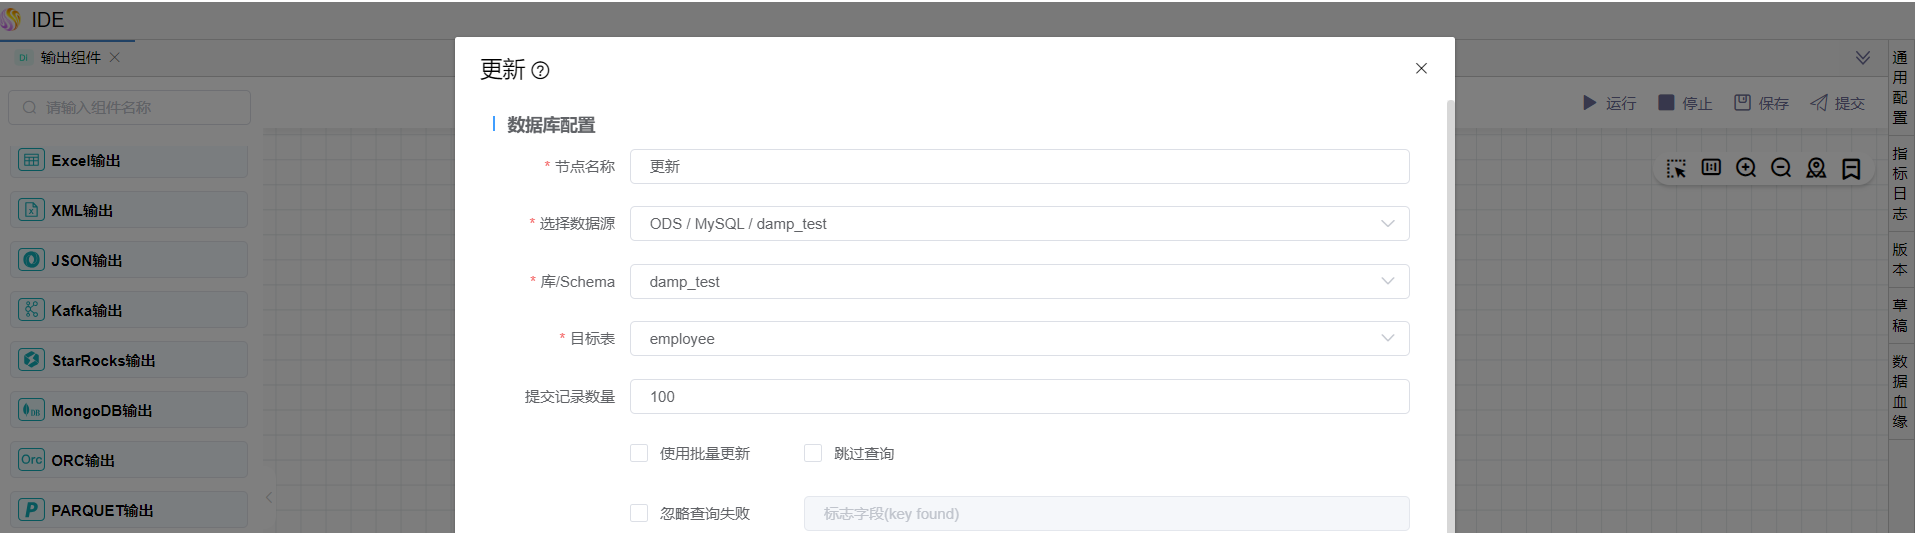Click the double-chevron collapse icon at top right
1915x533 pixels.
(x=1863, y=58)
